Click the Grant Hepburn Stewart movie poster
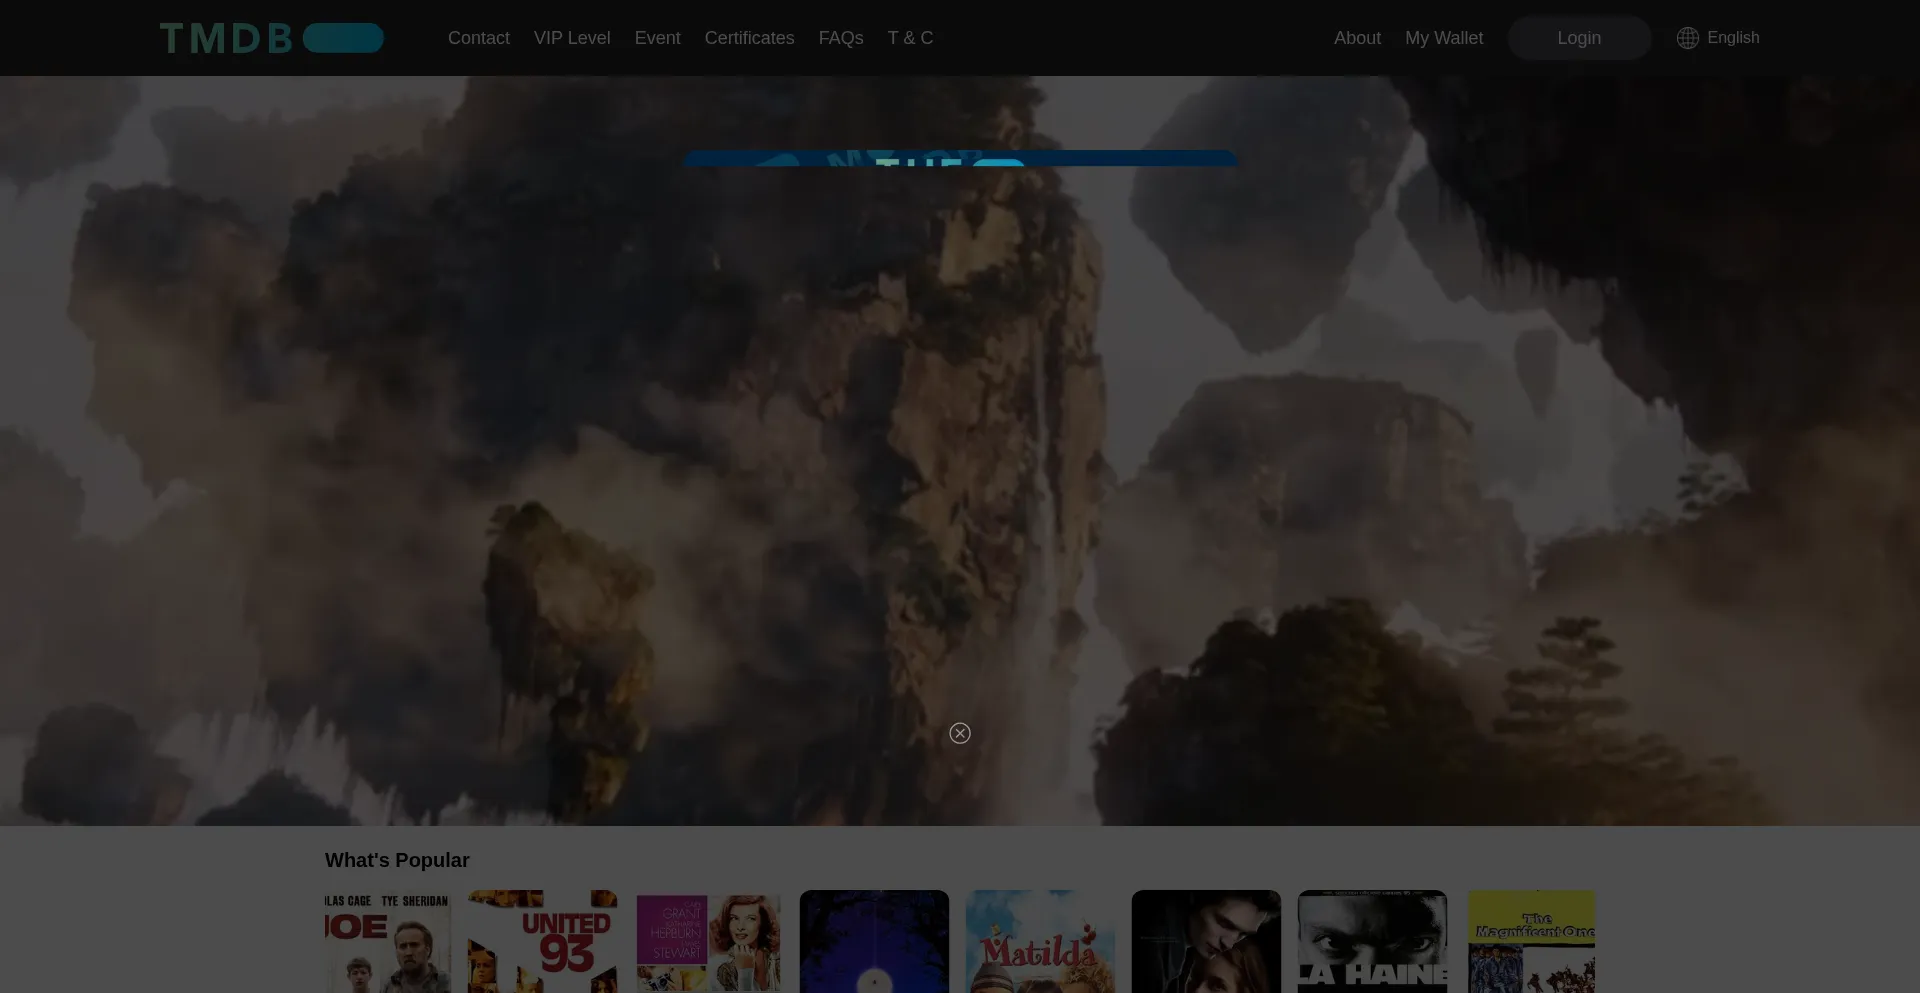Screen dimensions: 1920x993 point(708,941)
